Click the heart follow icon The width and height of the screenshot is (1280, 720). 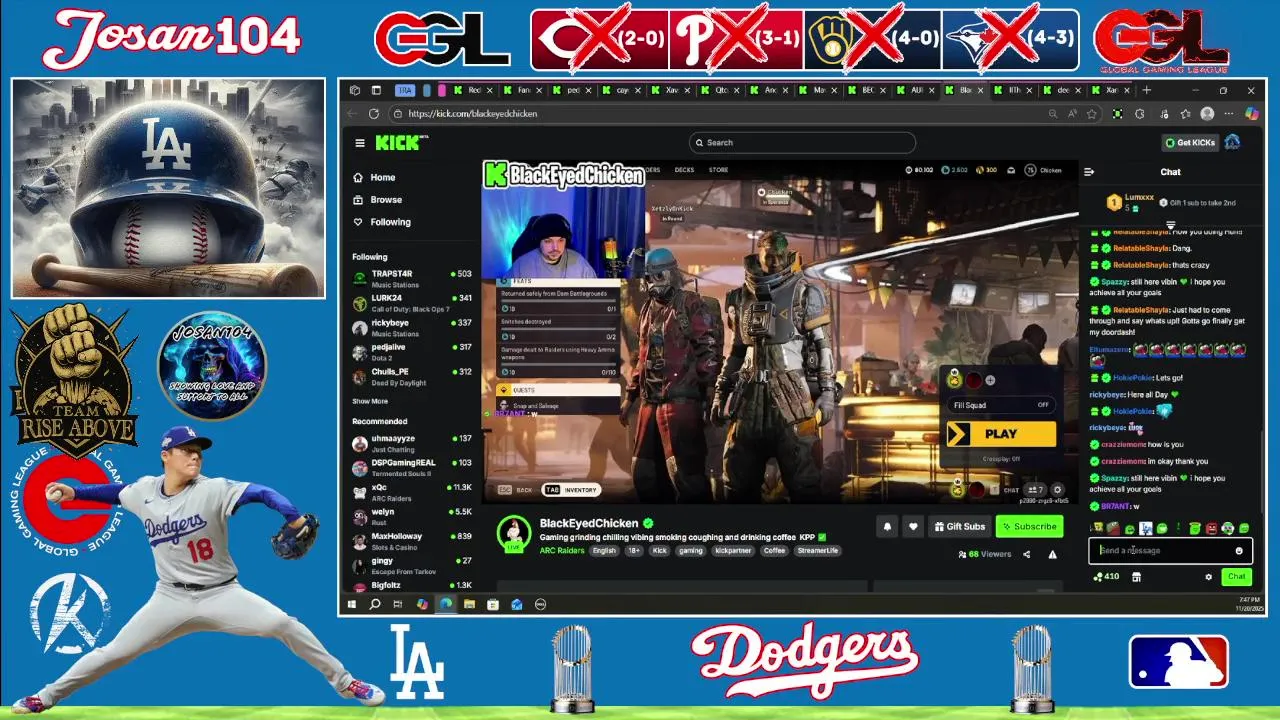pos(912,526)
